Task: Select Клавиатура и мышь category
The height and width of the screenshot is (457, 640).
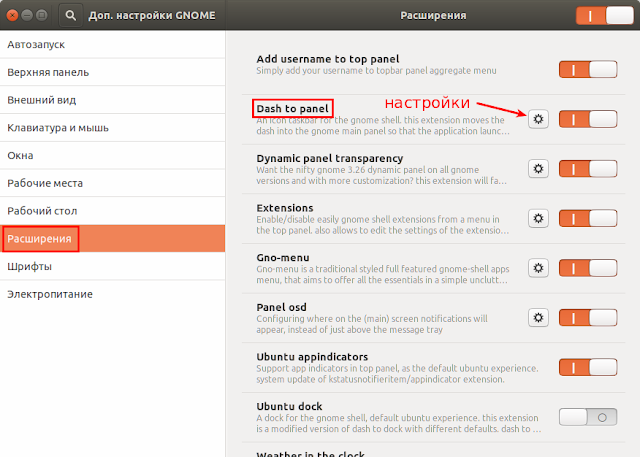Action: pyautogui.click(x=112, y=128)
